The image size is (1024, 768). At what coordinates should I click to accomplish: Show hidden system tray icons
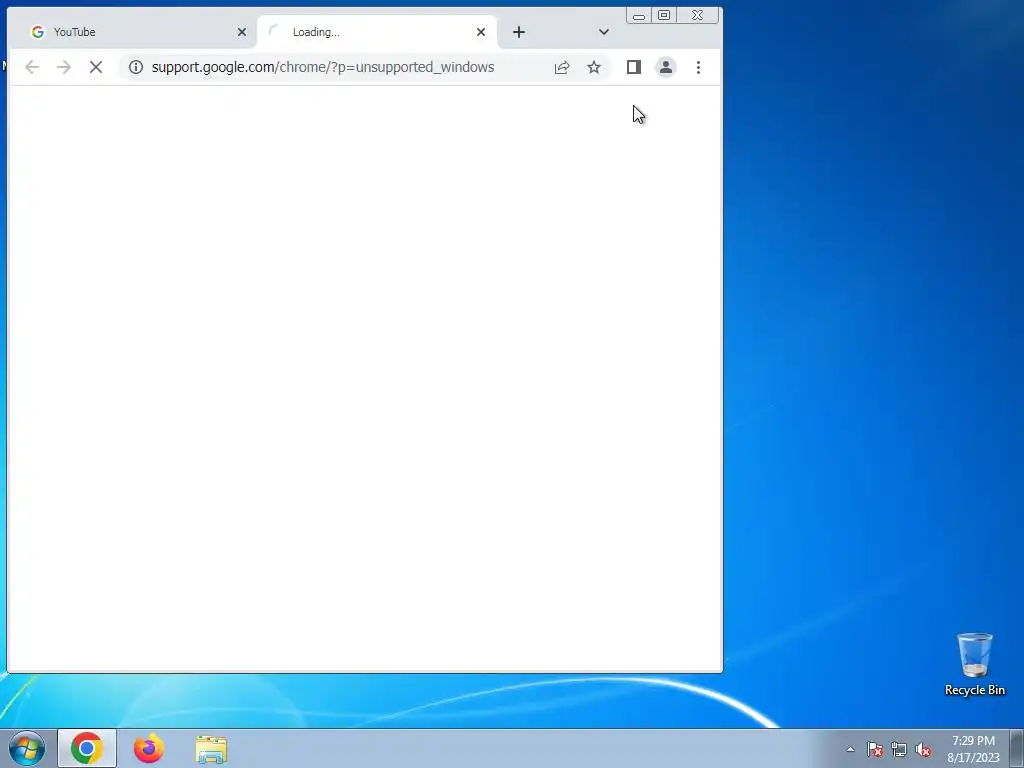(x=850, y=749)
